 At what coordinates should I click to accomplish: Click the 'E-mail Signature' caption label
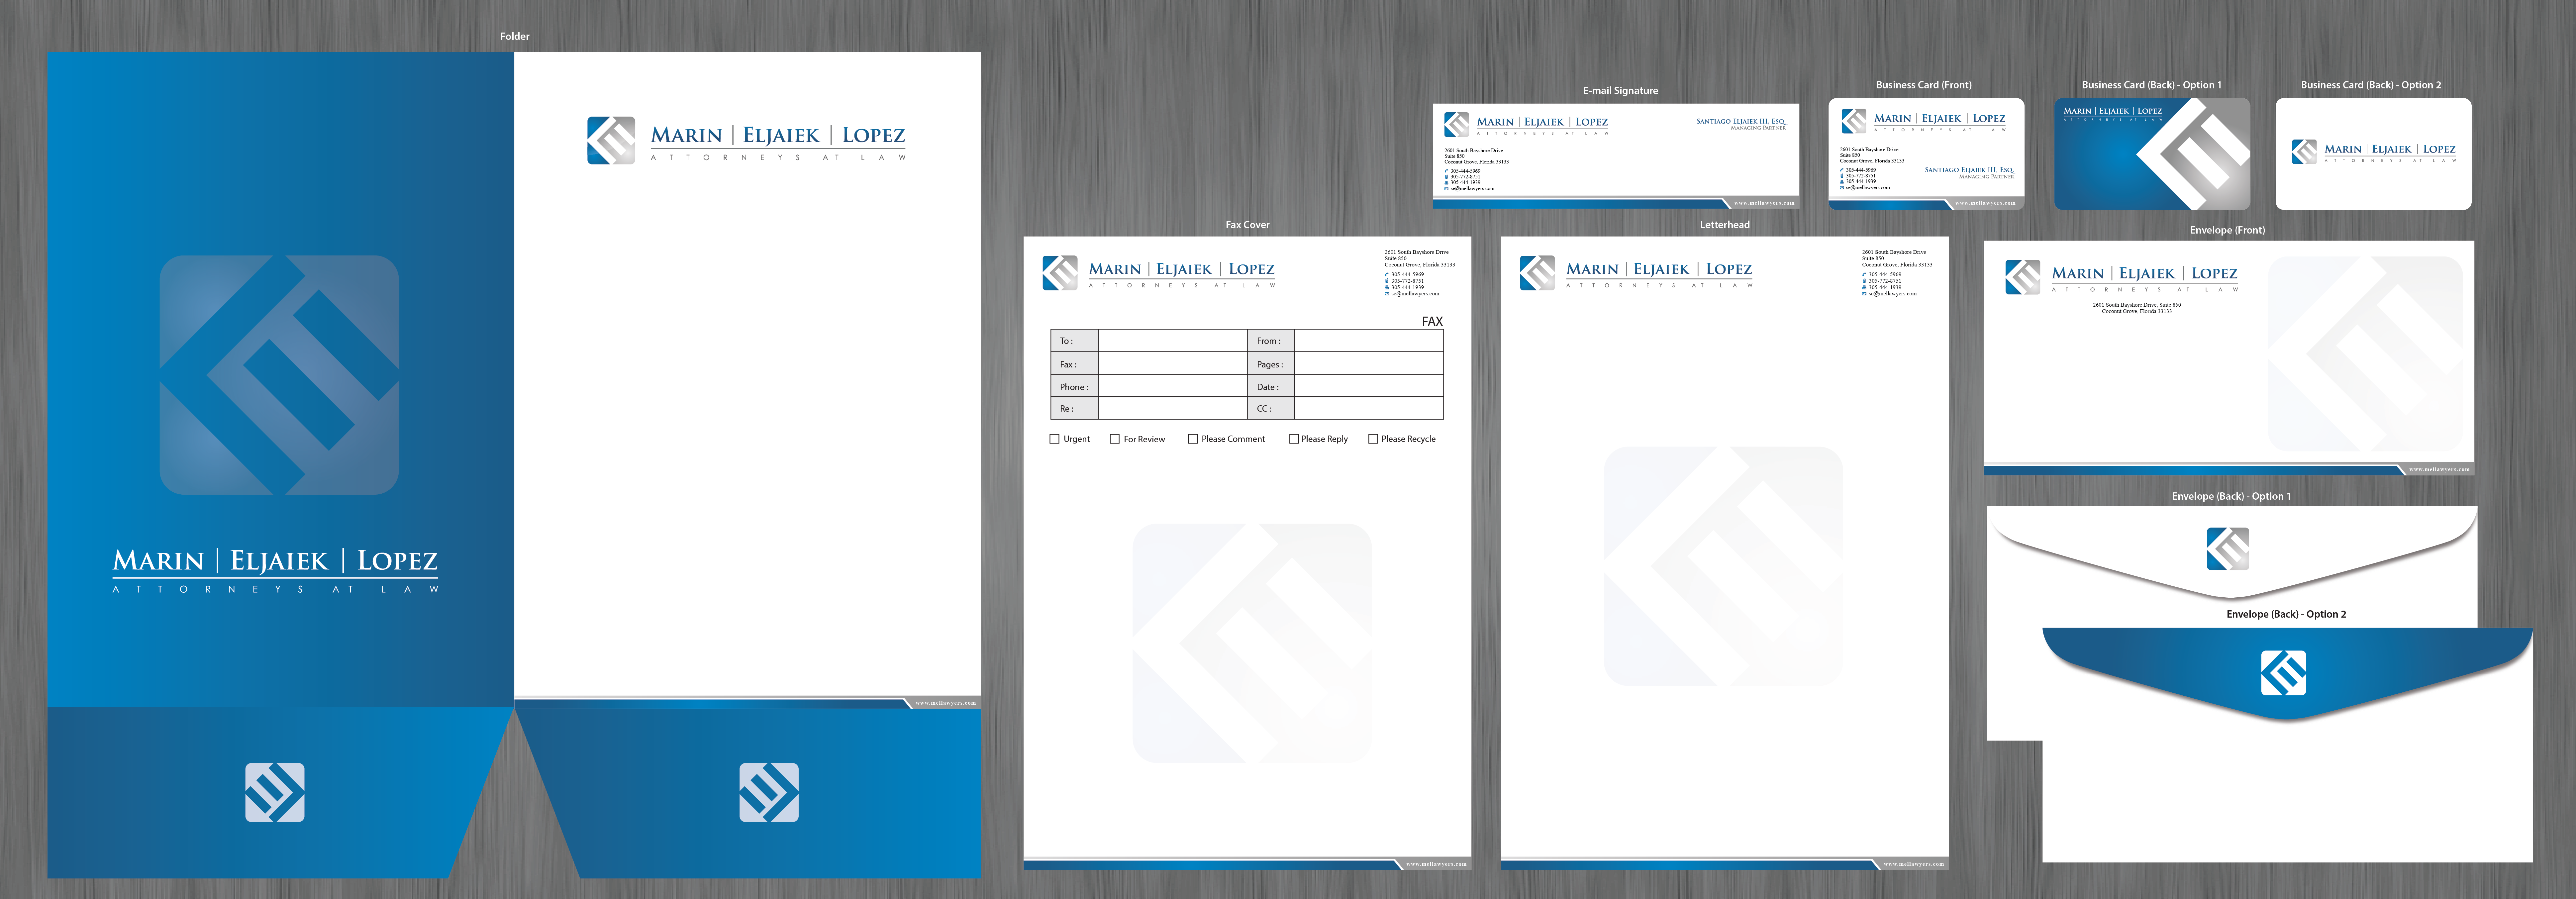[x=1620, y=91]
